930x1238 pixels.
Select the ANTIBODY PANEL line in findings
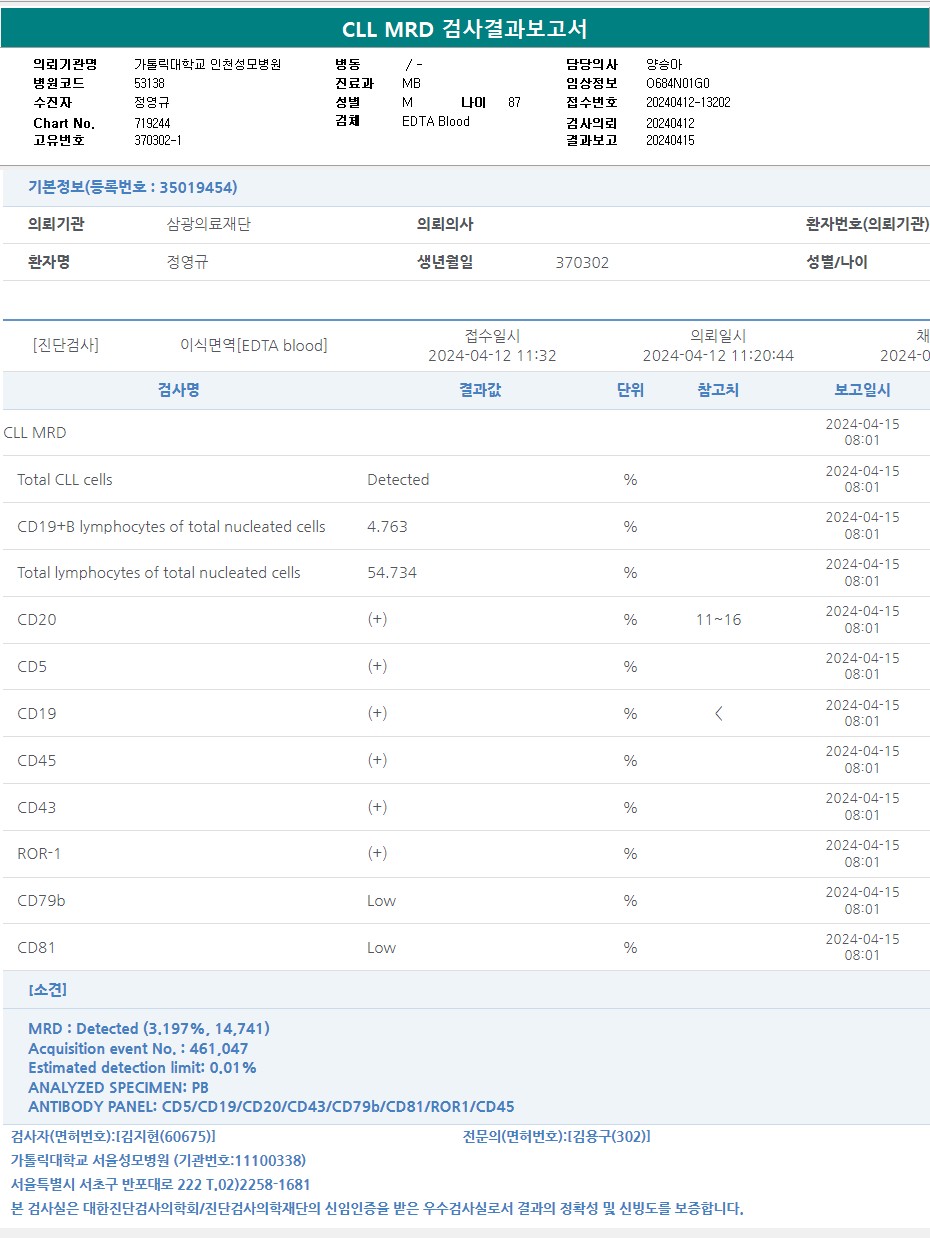coord(271,1106)
